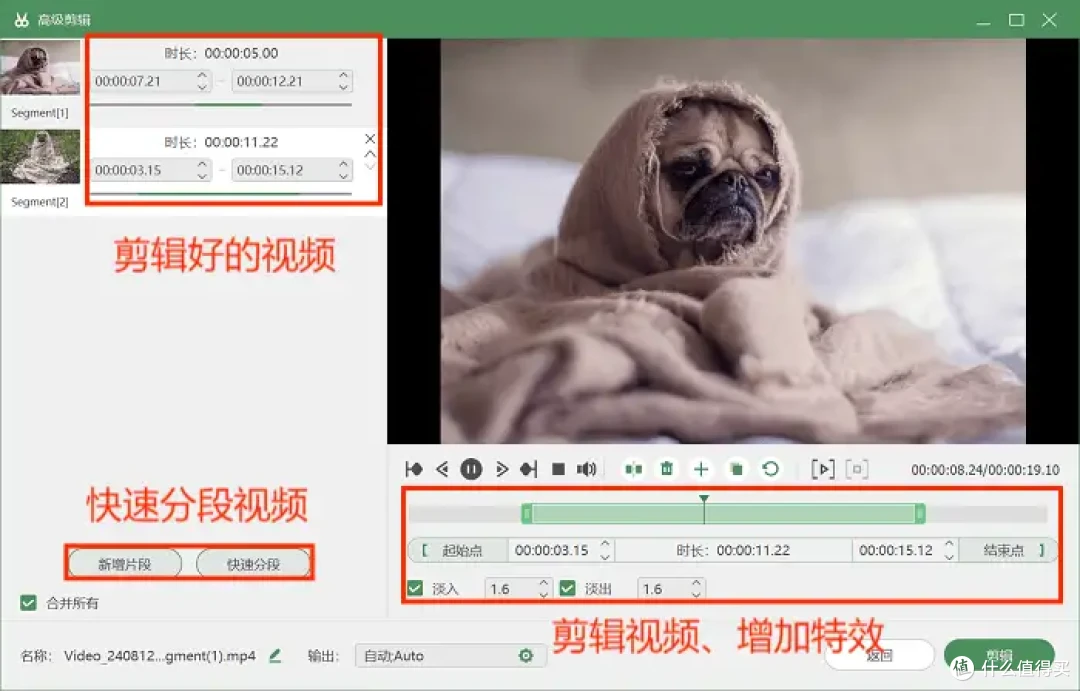The height and width of the screenshot is (691, 1080).
Task: Click the bracketed square icon beside play-range
Action: (x=857, y=469)
